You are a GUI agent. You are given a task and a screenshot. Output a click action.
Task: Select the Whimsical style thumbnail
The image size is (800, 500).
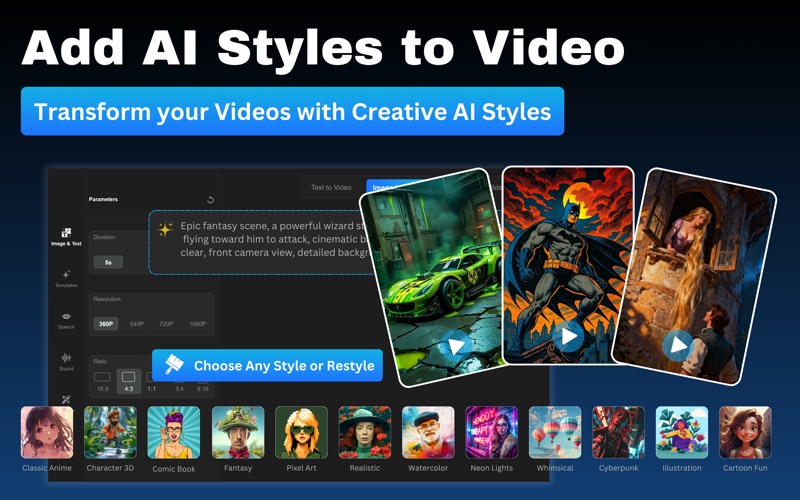(555, 433)
